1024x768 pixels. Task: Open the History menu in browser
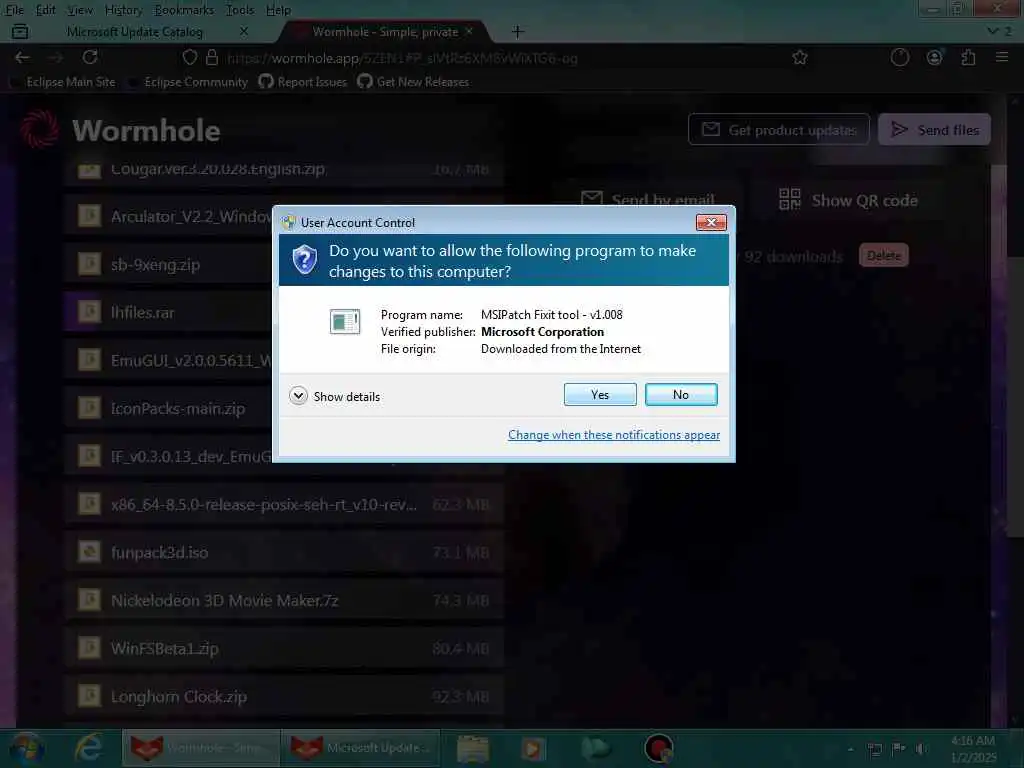pos(123,10)
